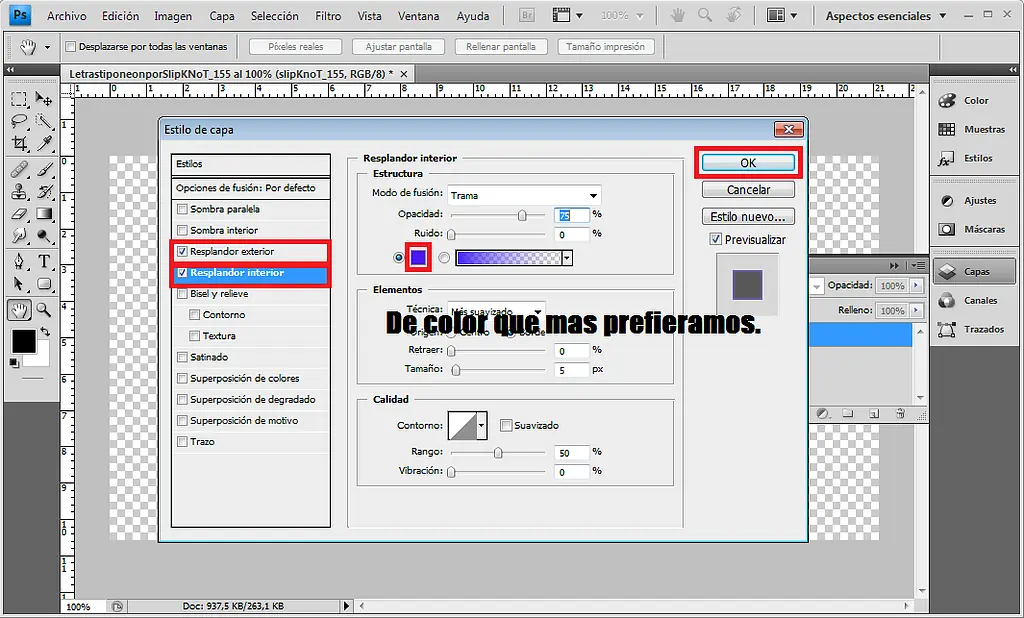
Task: Select the Move tool
Action: (x=44, y=99)
